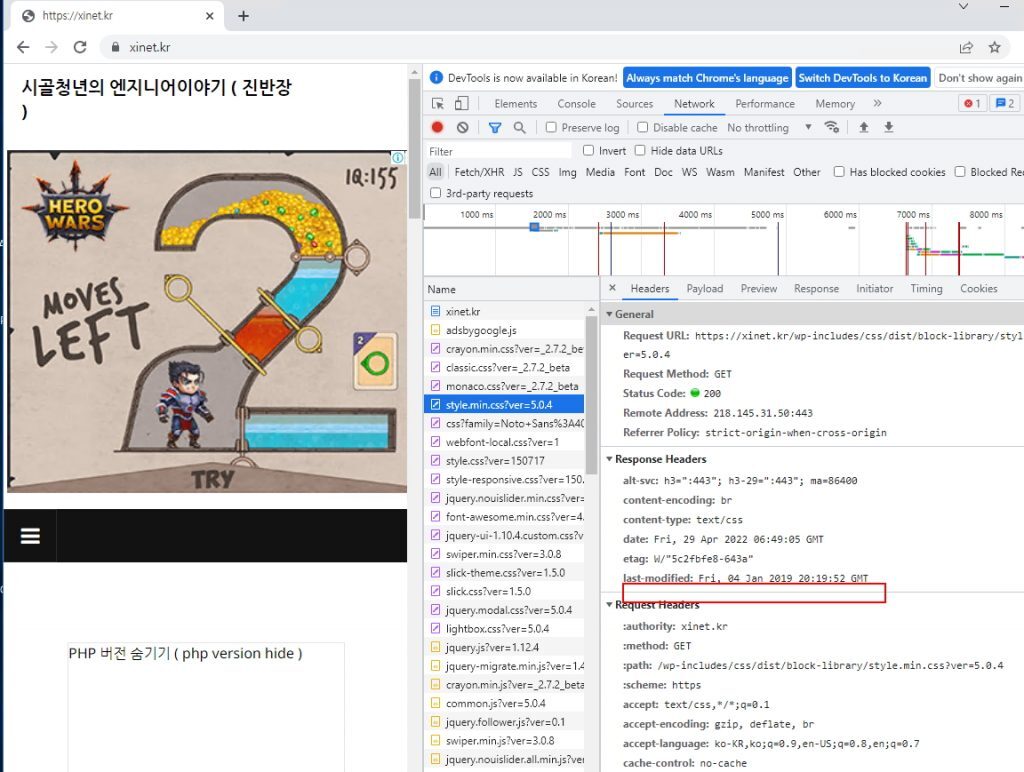This screenshot has height=772, width=1024.
Task: Check Hide data URLs
Action: coord(640,150)
